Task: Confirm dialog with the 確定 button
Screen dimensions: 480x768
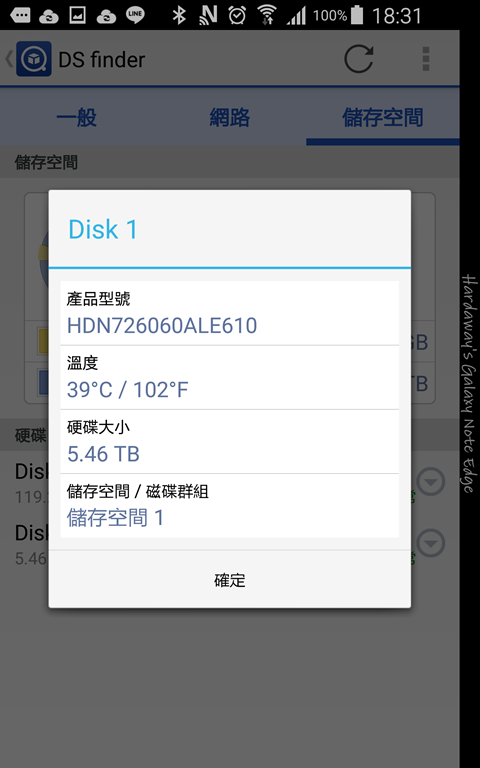Action: tap(230, 580)
